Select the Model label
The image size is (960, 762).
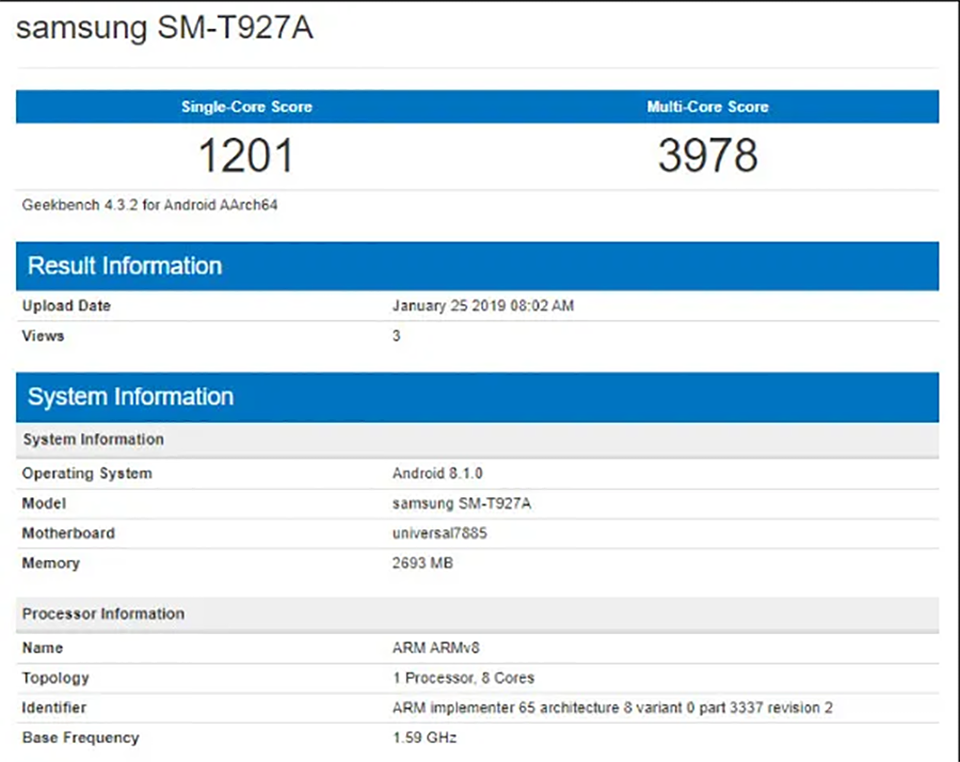click(x=43, y=503)
